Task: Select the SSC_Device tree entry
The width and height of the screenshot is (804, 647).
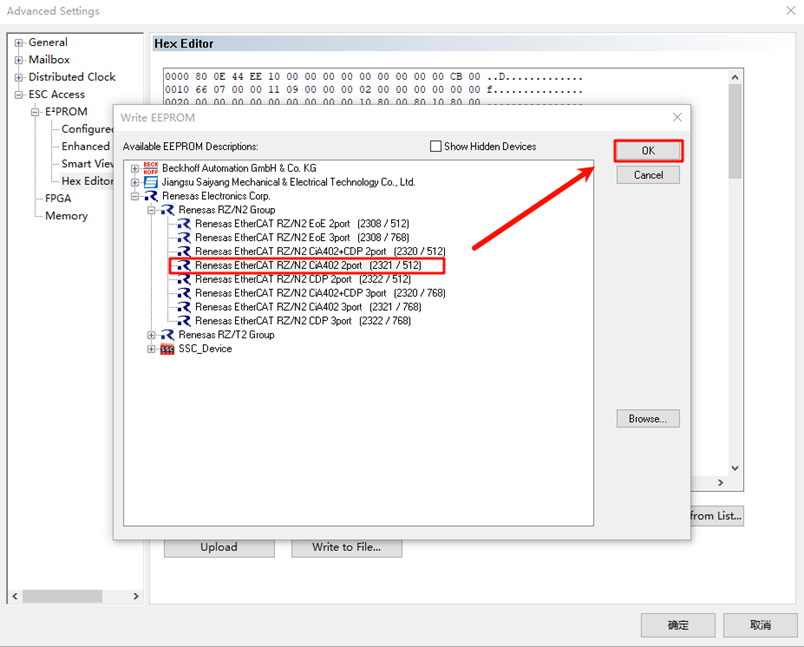Action: pyautogui.click(x=205, y=349)
